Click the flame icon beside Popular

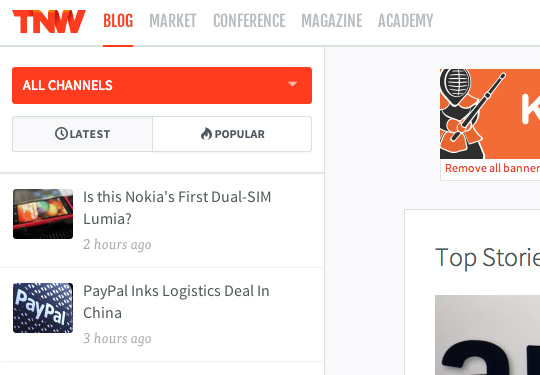206,134
